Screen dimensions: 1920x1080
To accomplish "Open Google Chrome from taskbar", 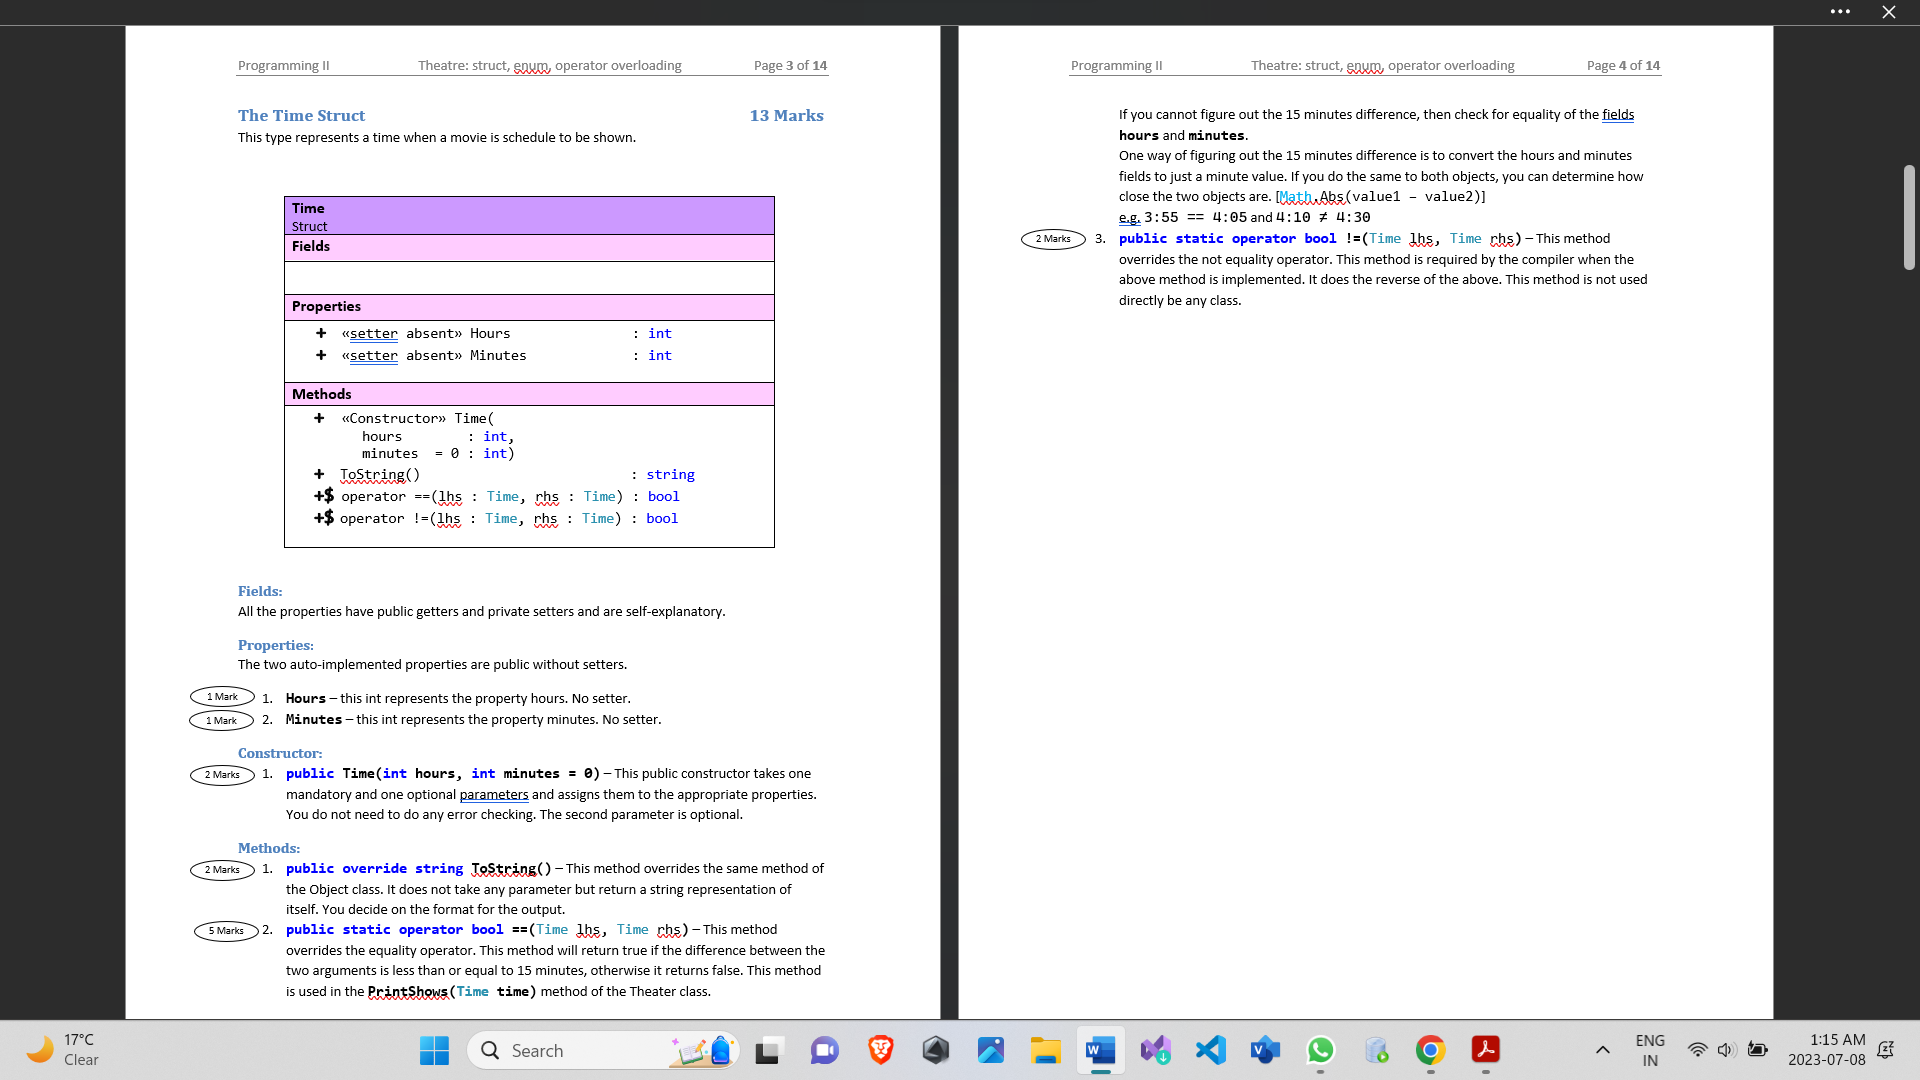I will 1430,1050.
